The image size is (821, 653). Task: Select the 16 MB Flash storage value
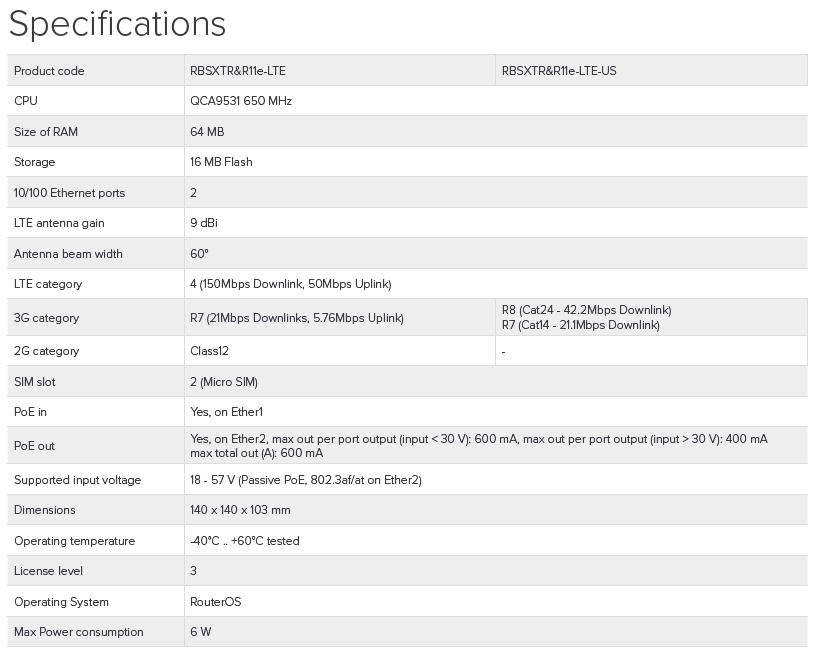pyautogui.click(x=221, y=162)
